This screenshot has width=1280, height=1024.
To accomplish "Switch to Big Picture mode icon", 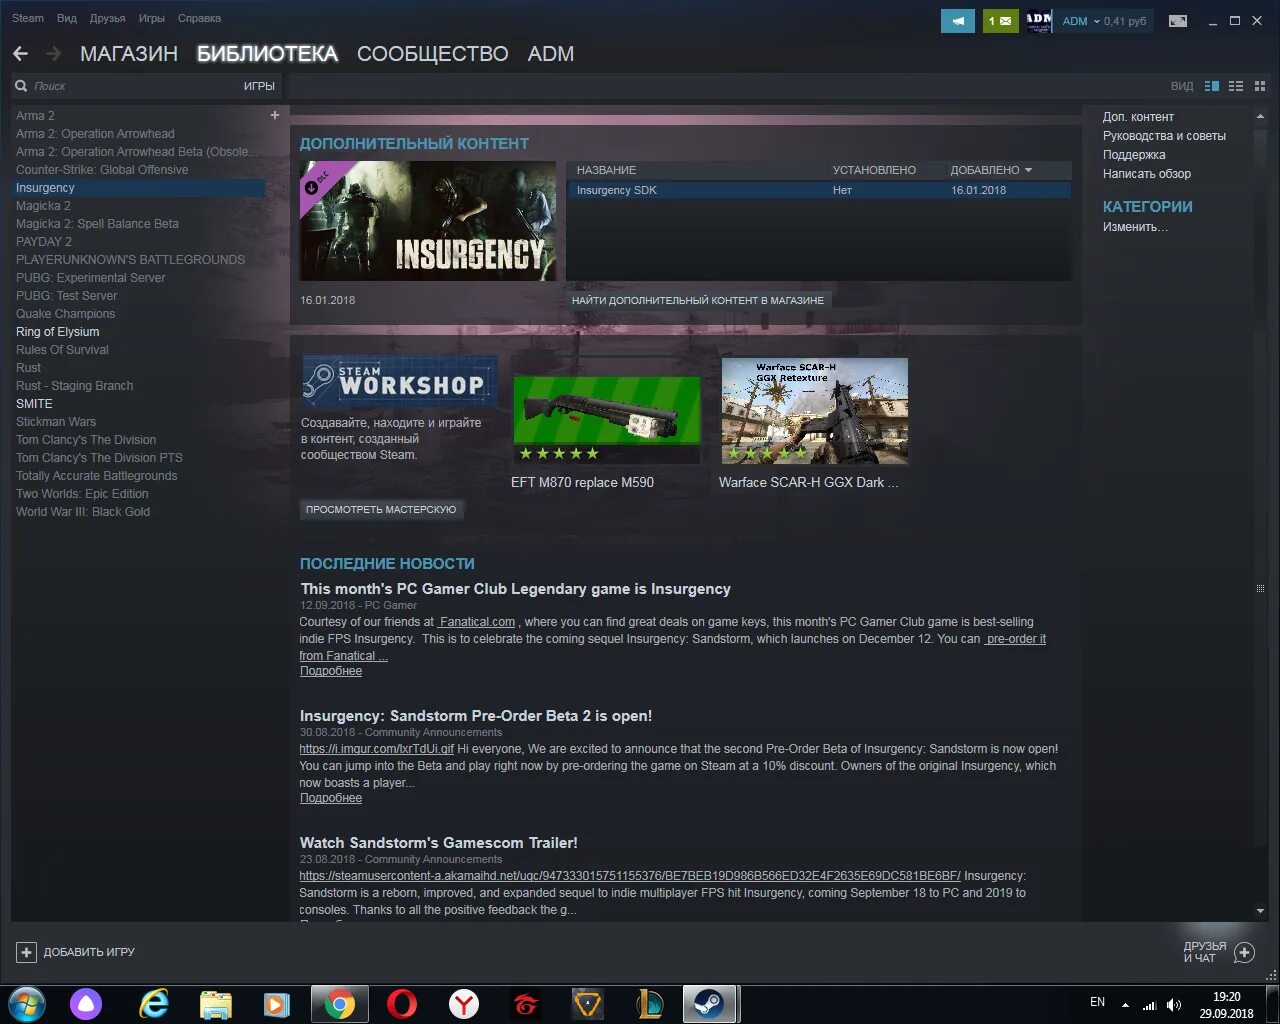I will coord(1178,21).
